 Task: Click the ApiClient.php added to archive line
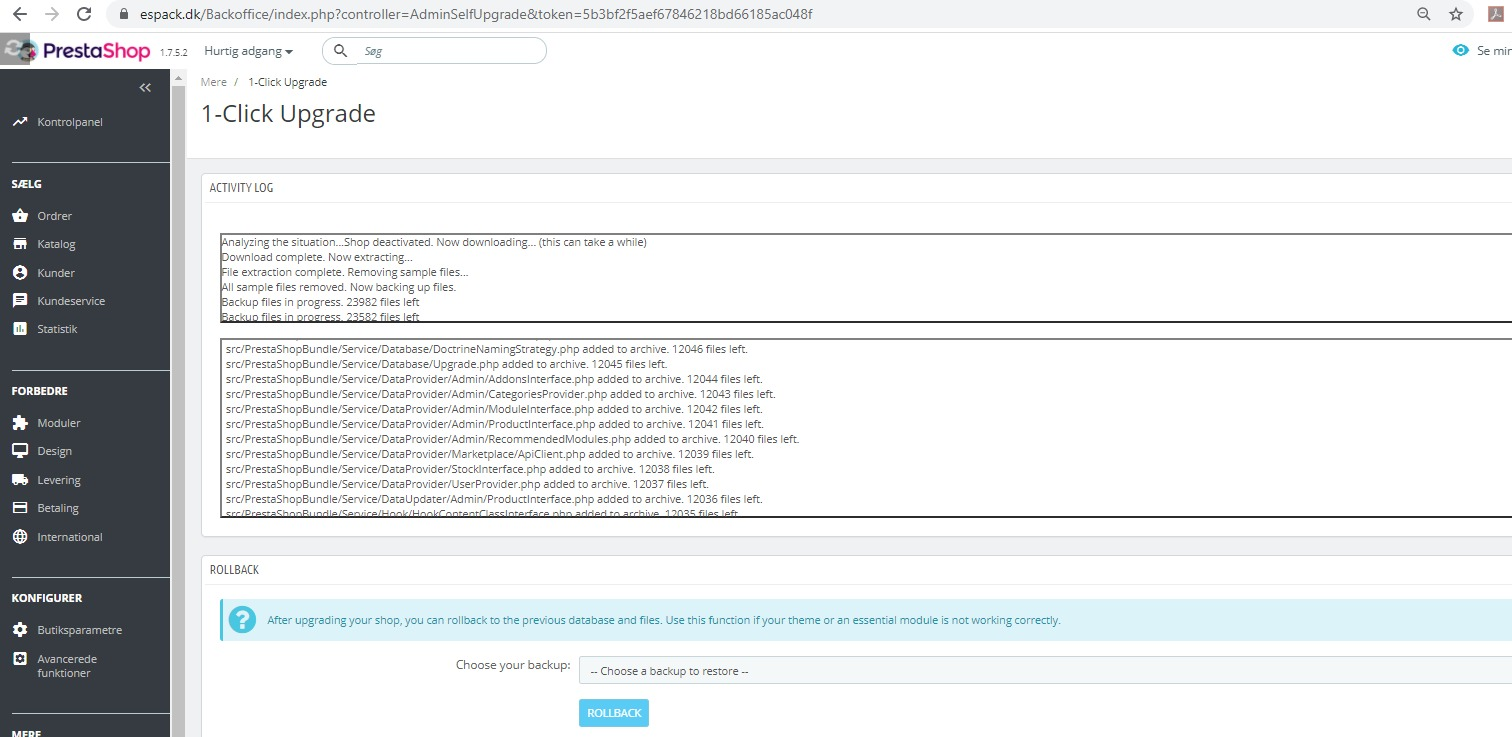(x=490, y=454)
